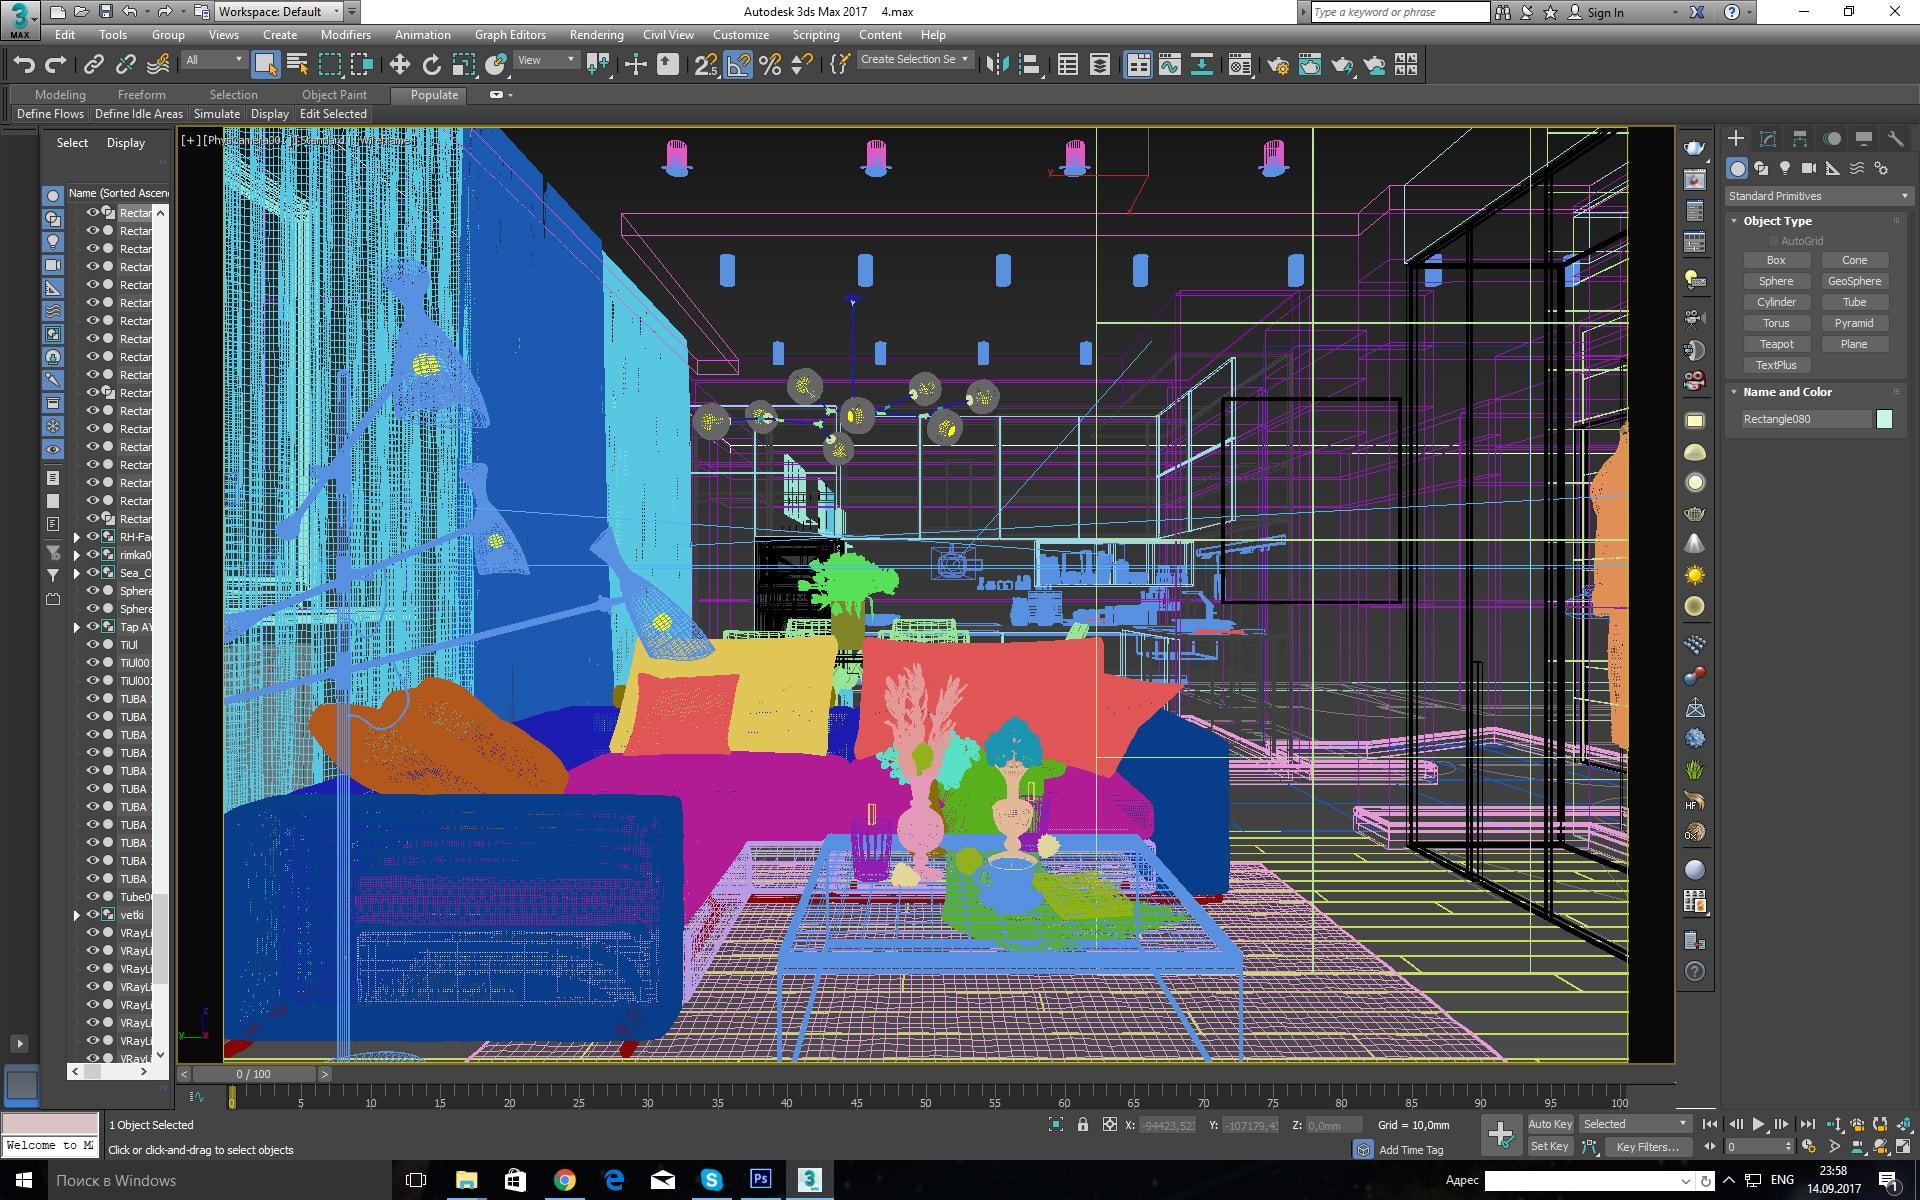Open the Modify panel tab icon

point(1767,139)
